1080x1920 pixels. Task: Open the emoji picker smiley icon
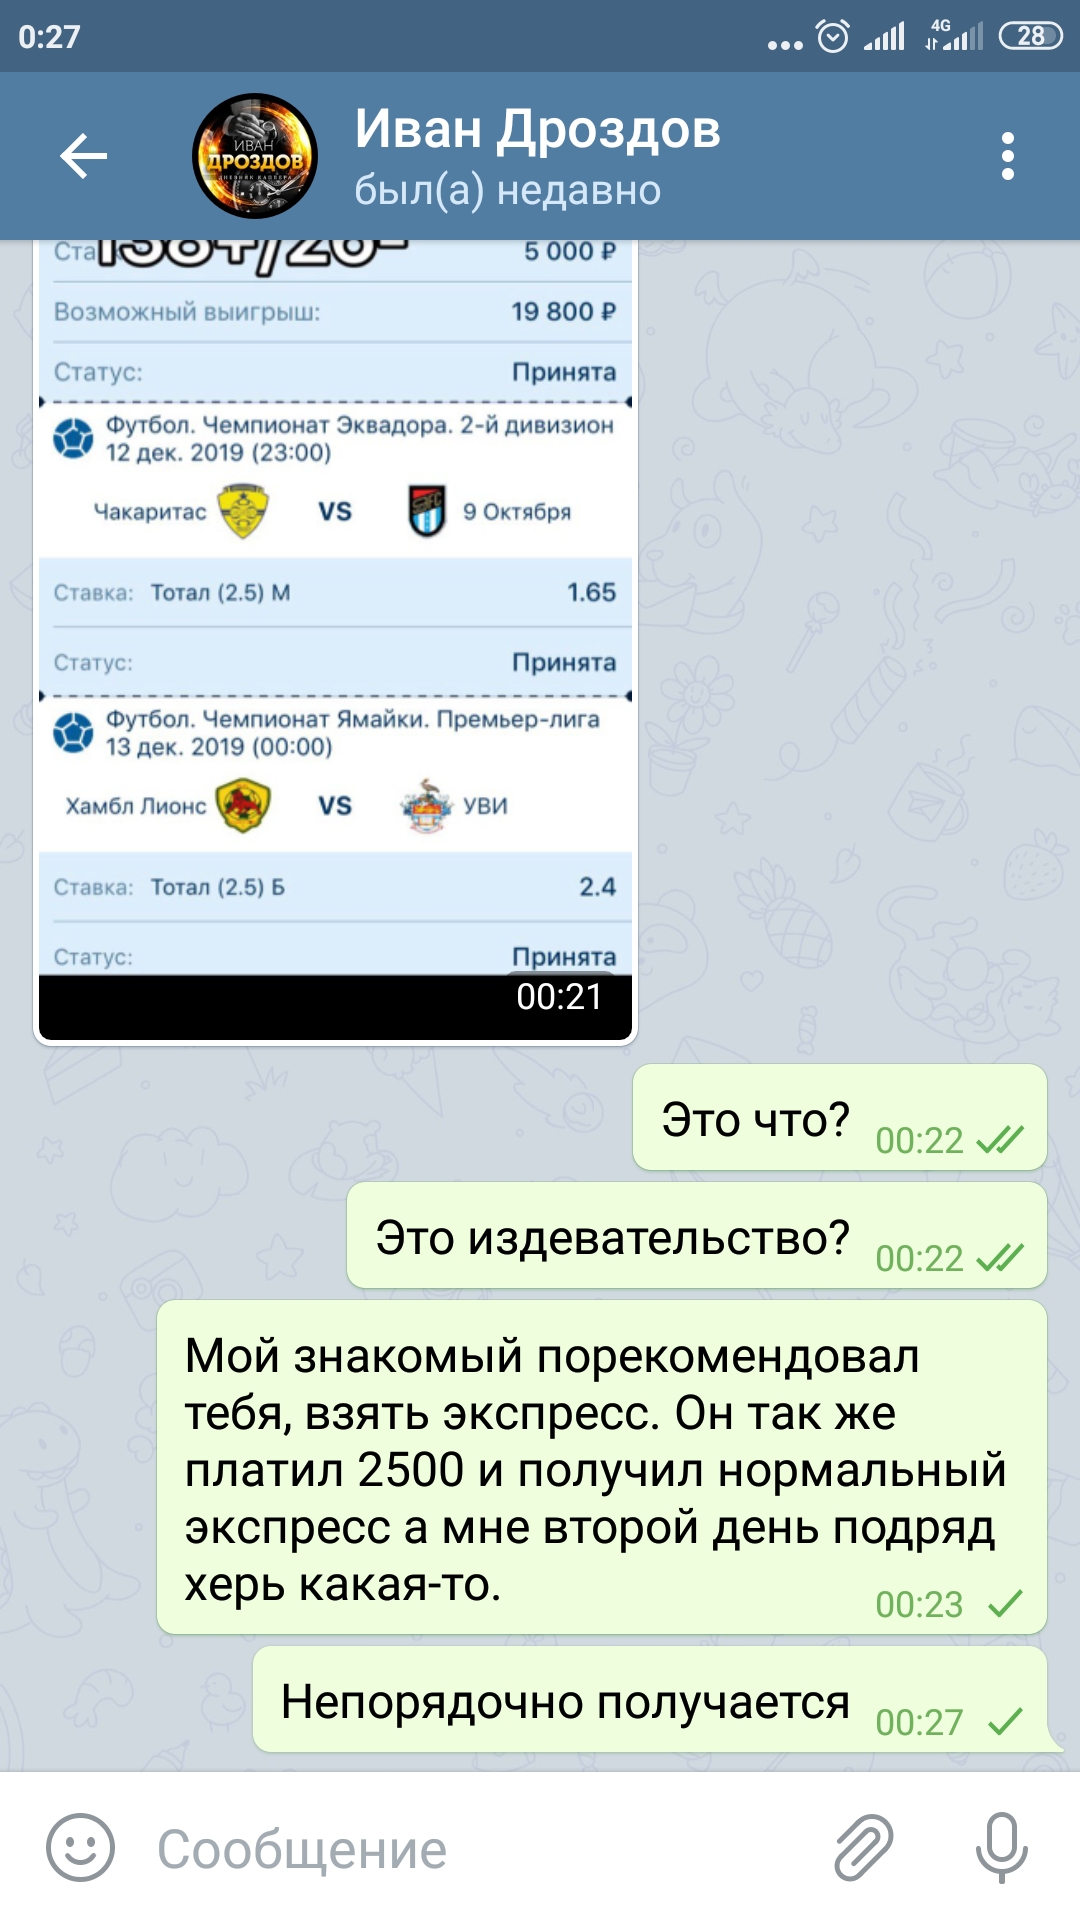point(80,1847)
